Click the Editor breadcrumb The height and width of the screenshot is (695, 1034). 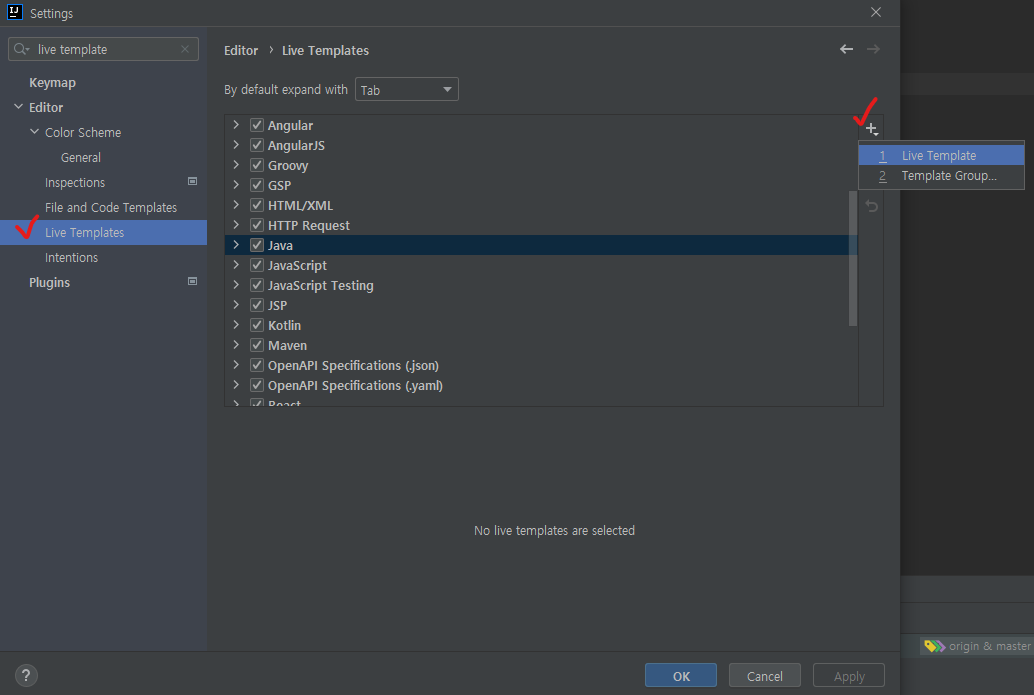241,51
